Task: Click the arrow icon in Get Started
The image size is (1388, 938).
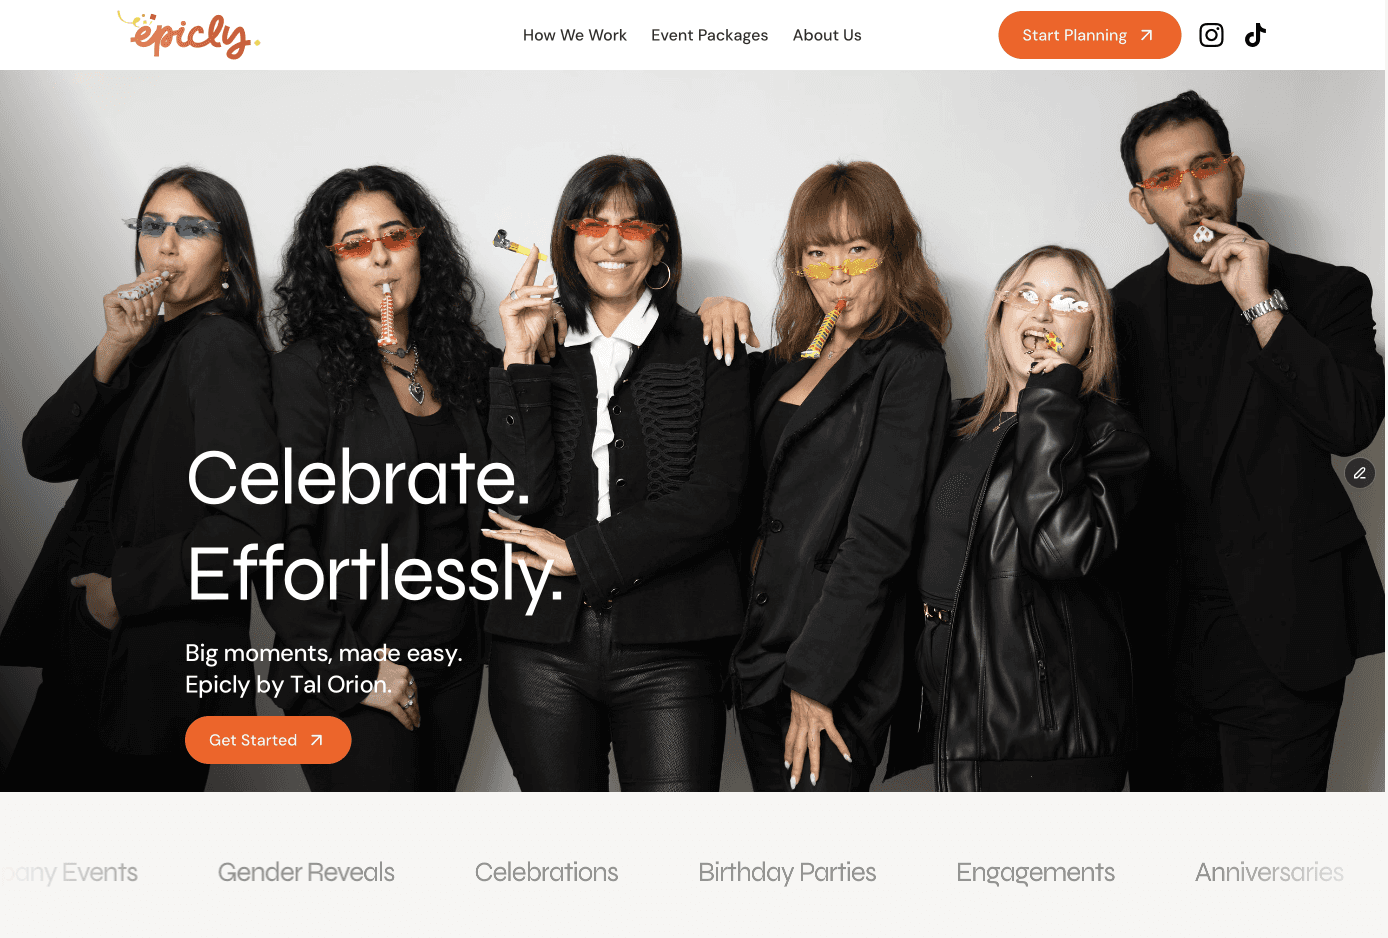Action: pyautogui.click(x=316, y=740)
